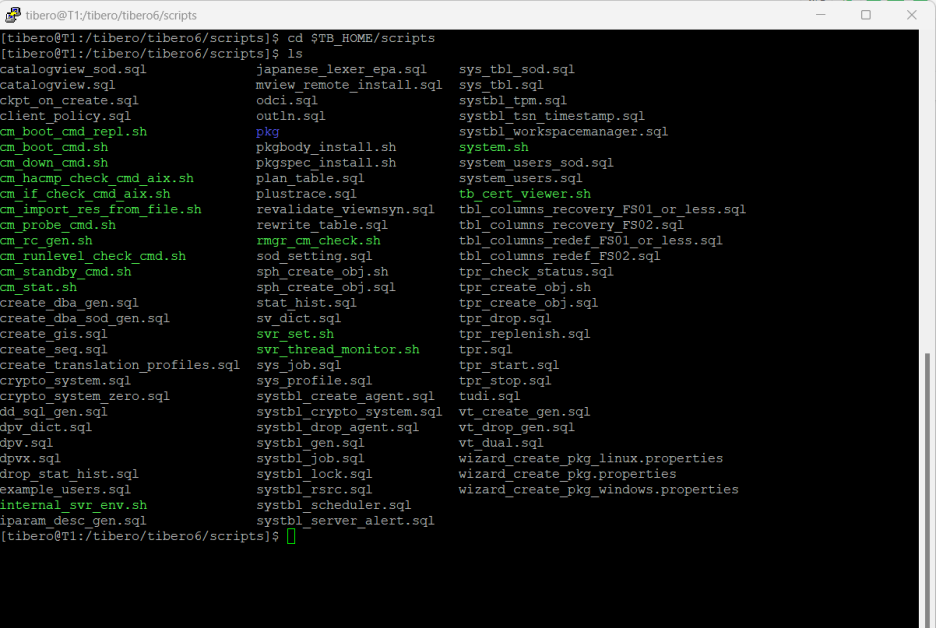Click script cm_boot_cmd_repl.sh
Screen dimensions: 936x628
[73, 131]
